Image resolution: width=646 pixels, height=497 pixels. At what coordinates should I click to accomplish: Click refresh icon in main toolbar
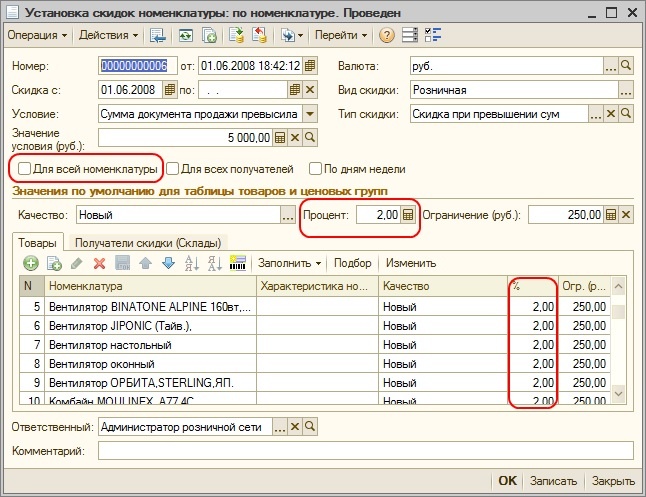[x=186, y=35]
